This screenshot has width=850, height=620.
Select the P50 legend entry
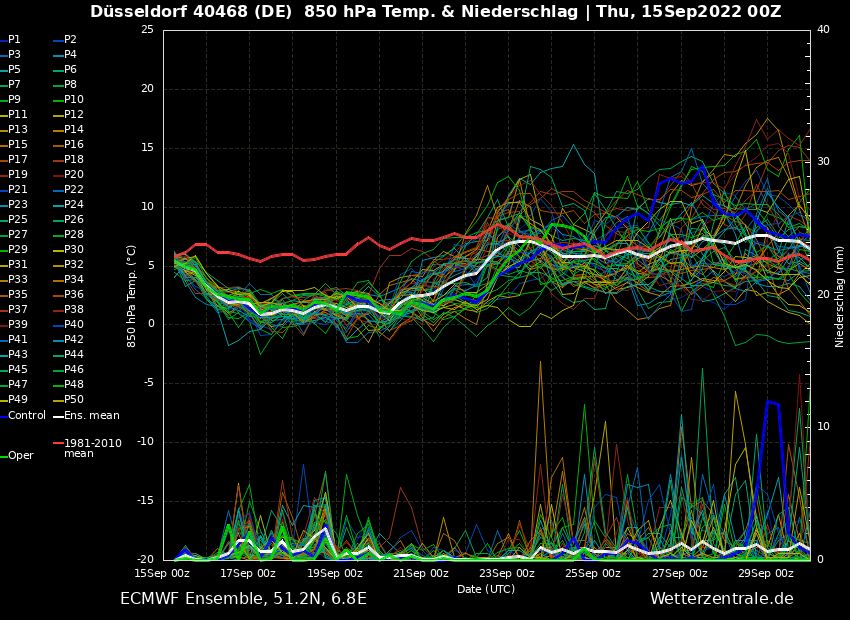(x=74, y=400)
